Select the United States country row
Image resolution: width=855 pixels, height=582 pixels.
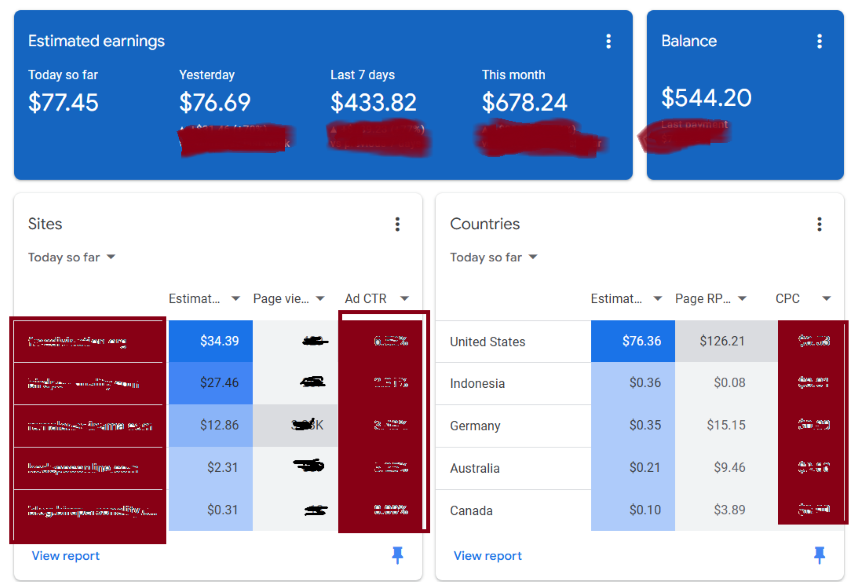[488, 342]
